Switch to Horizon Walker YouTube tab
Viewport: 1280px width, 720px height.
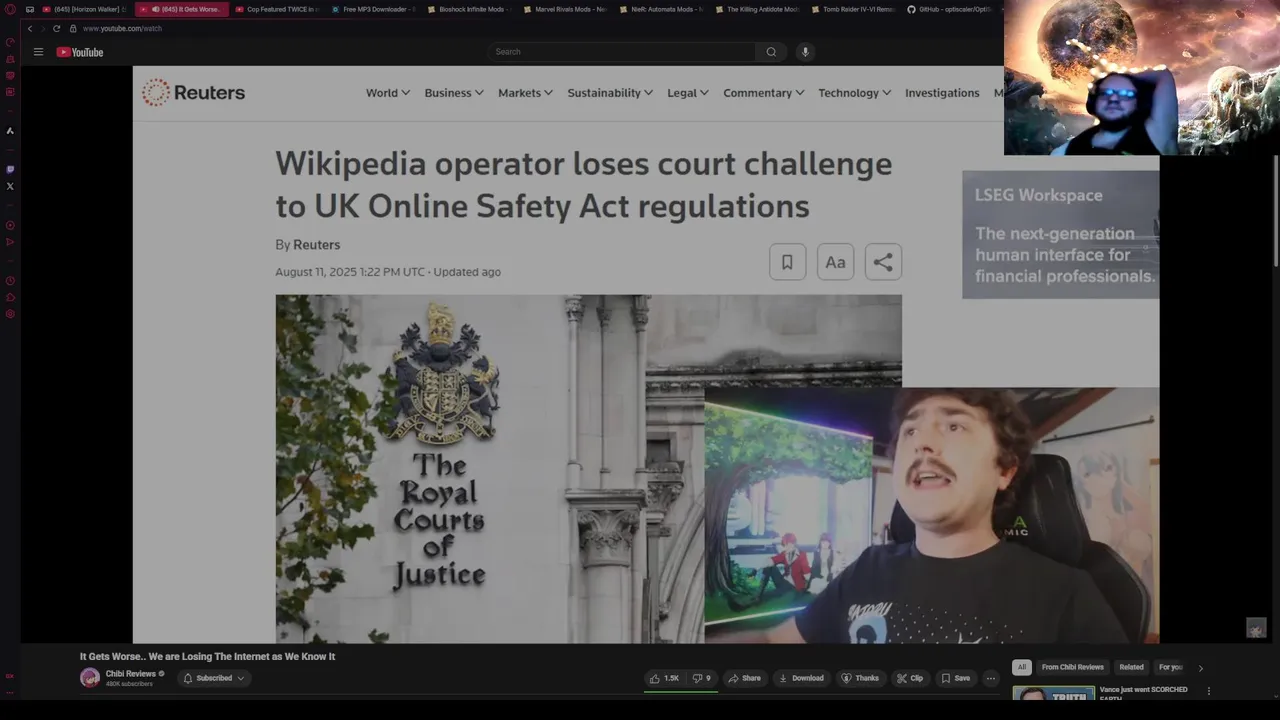pos(84,9)
